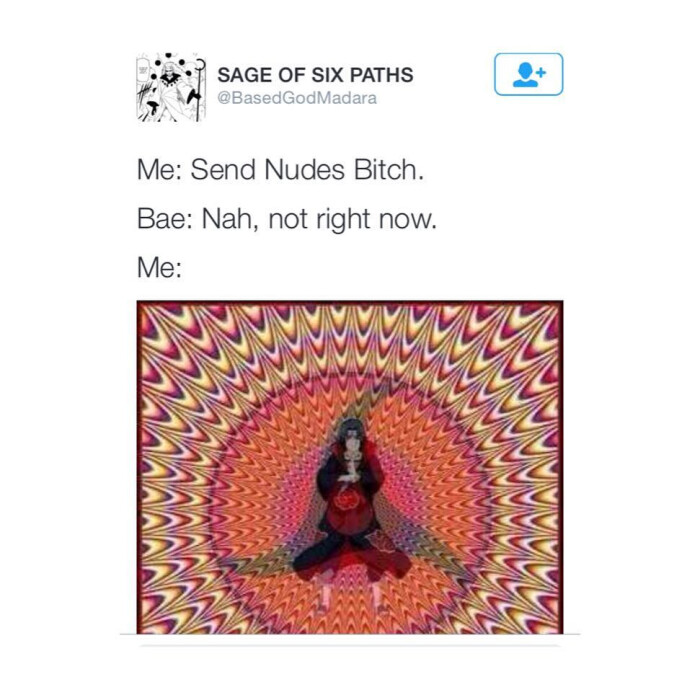Click the top-left corner of the zigzag illusion image
700x700 pixels.
[139, 303]
